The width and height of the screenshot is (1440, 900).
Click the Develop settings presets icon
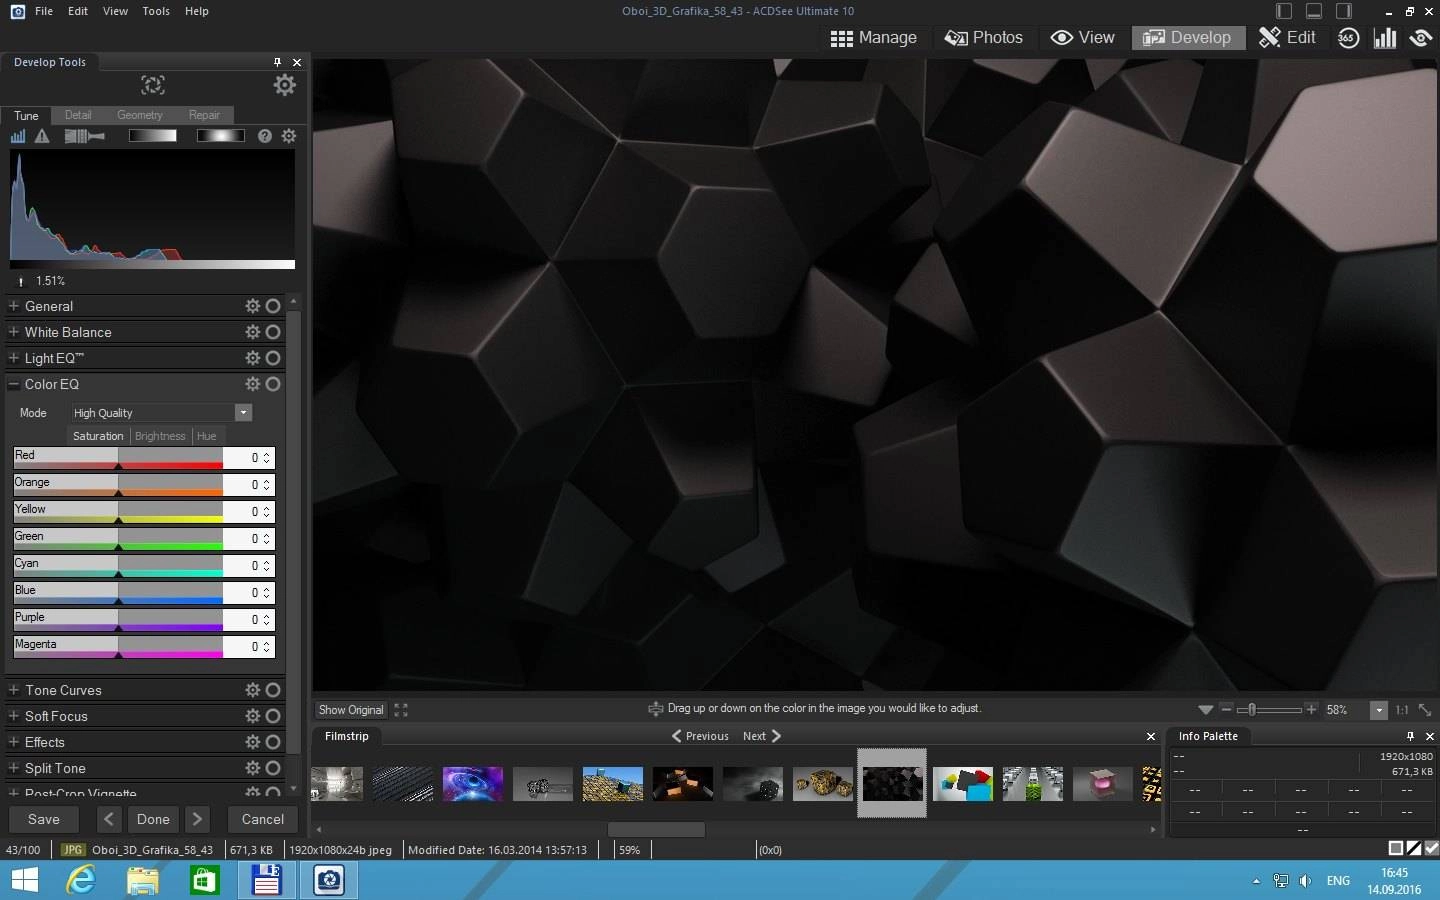point(153,85)
